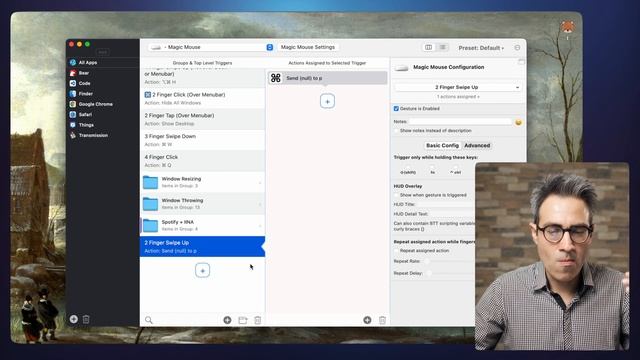The height and width of the screenshot is (360, 640).
Task: Select the 4 Finger Click trigger
Action: (x=202, y=161)
